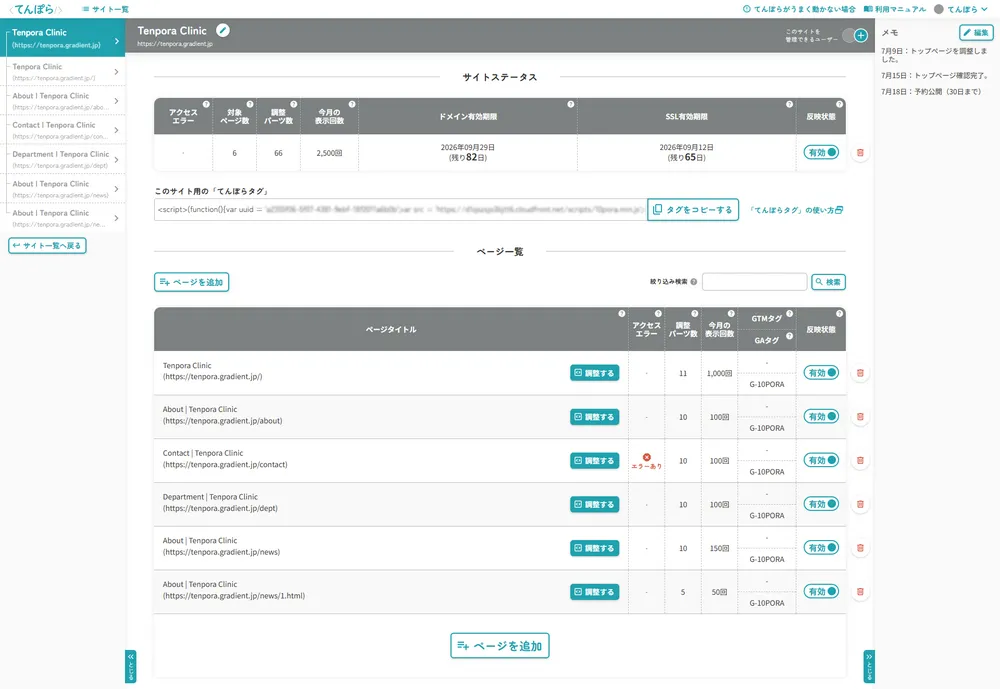
Task: Delete the site with status row trash icon
Action: click(860, 153)
